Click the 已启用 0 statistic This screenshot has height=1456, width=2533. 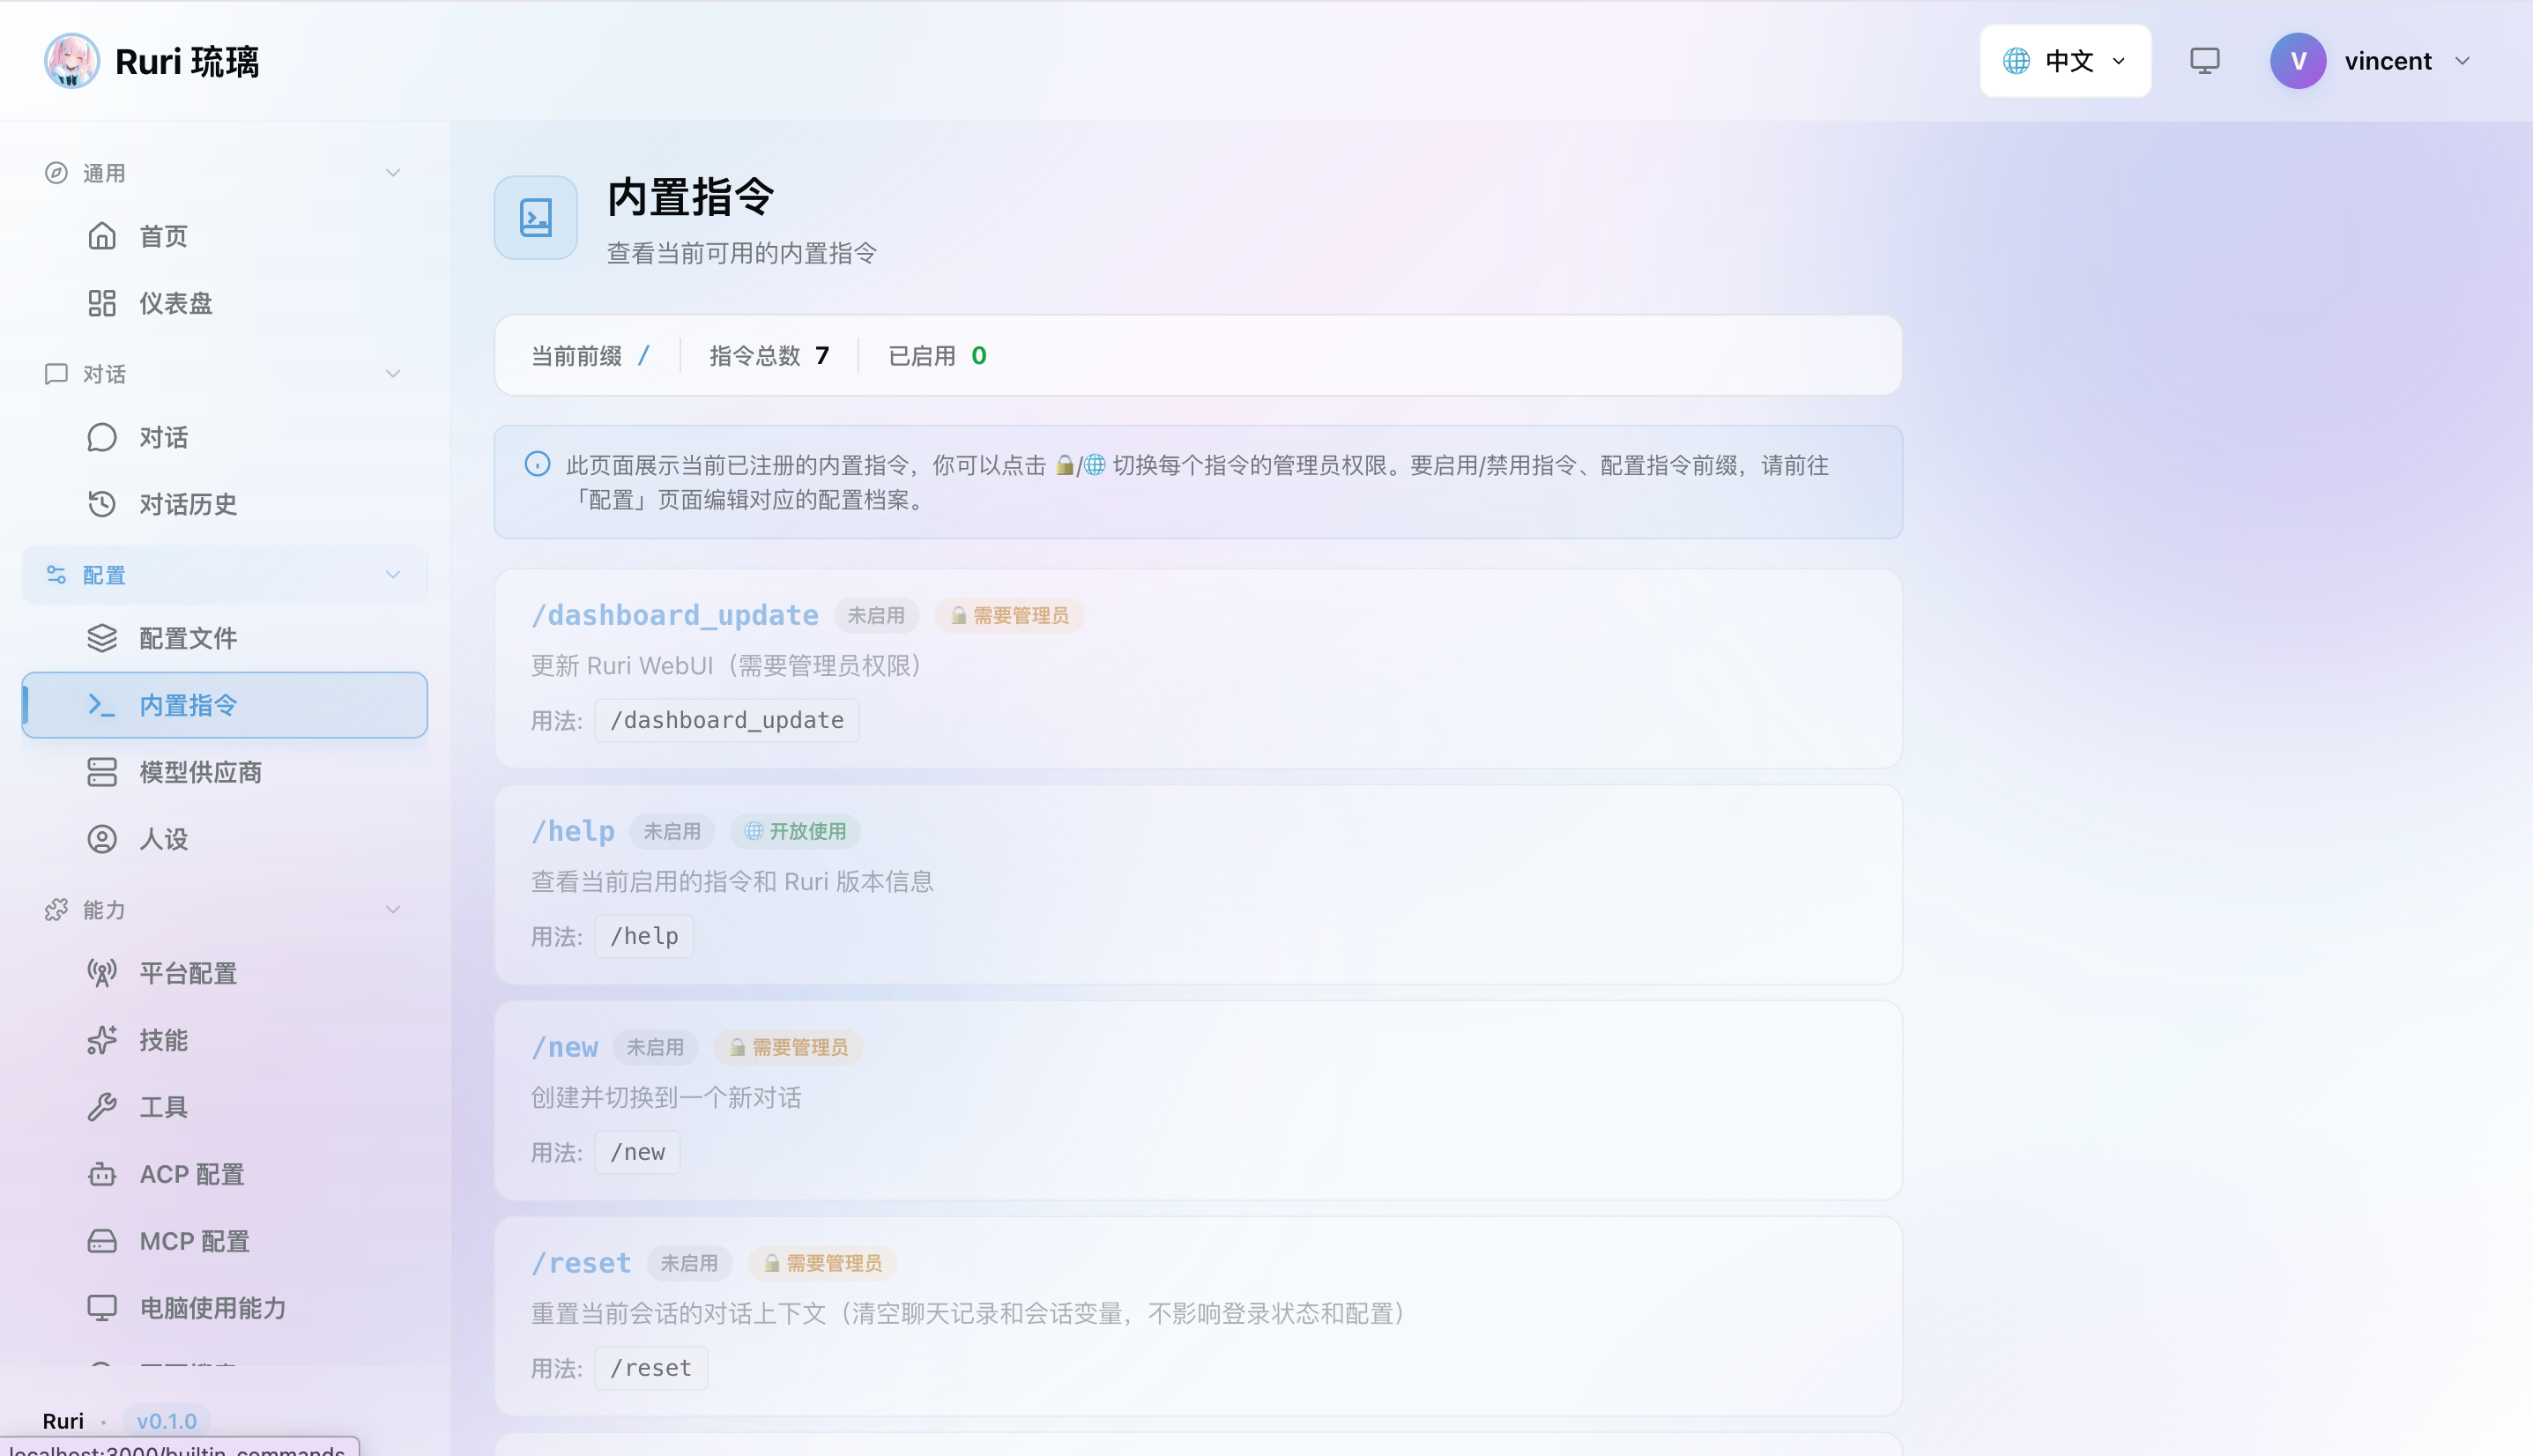tap(937, 356)
